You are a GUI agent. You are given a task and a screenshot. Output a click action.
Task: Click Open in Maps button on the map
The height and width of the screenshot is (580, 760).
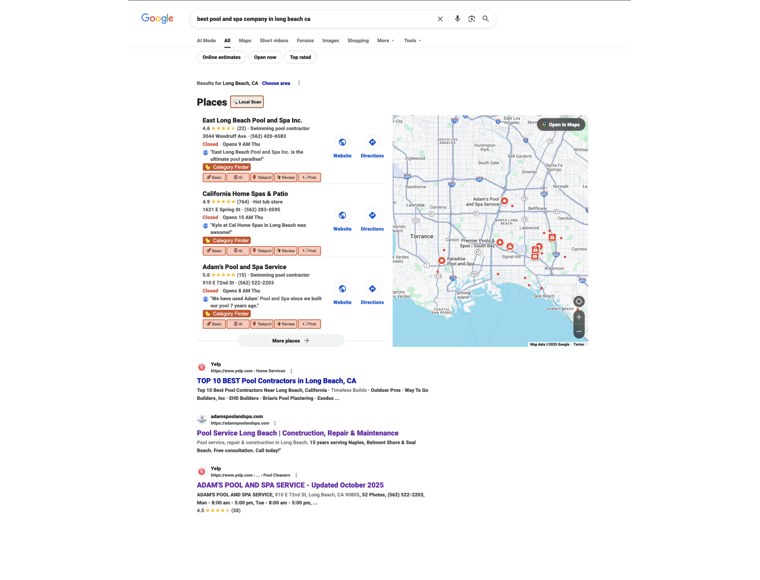(x=561, y=125)
